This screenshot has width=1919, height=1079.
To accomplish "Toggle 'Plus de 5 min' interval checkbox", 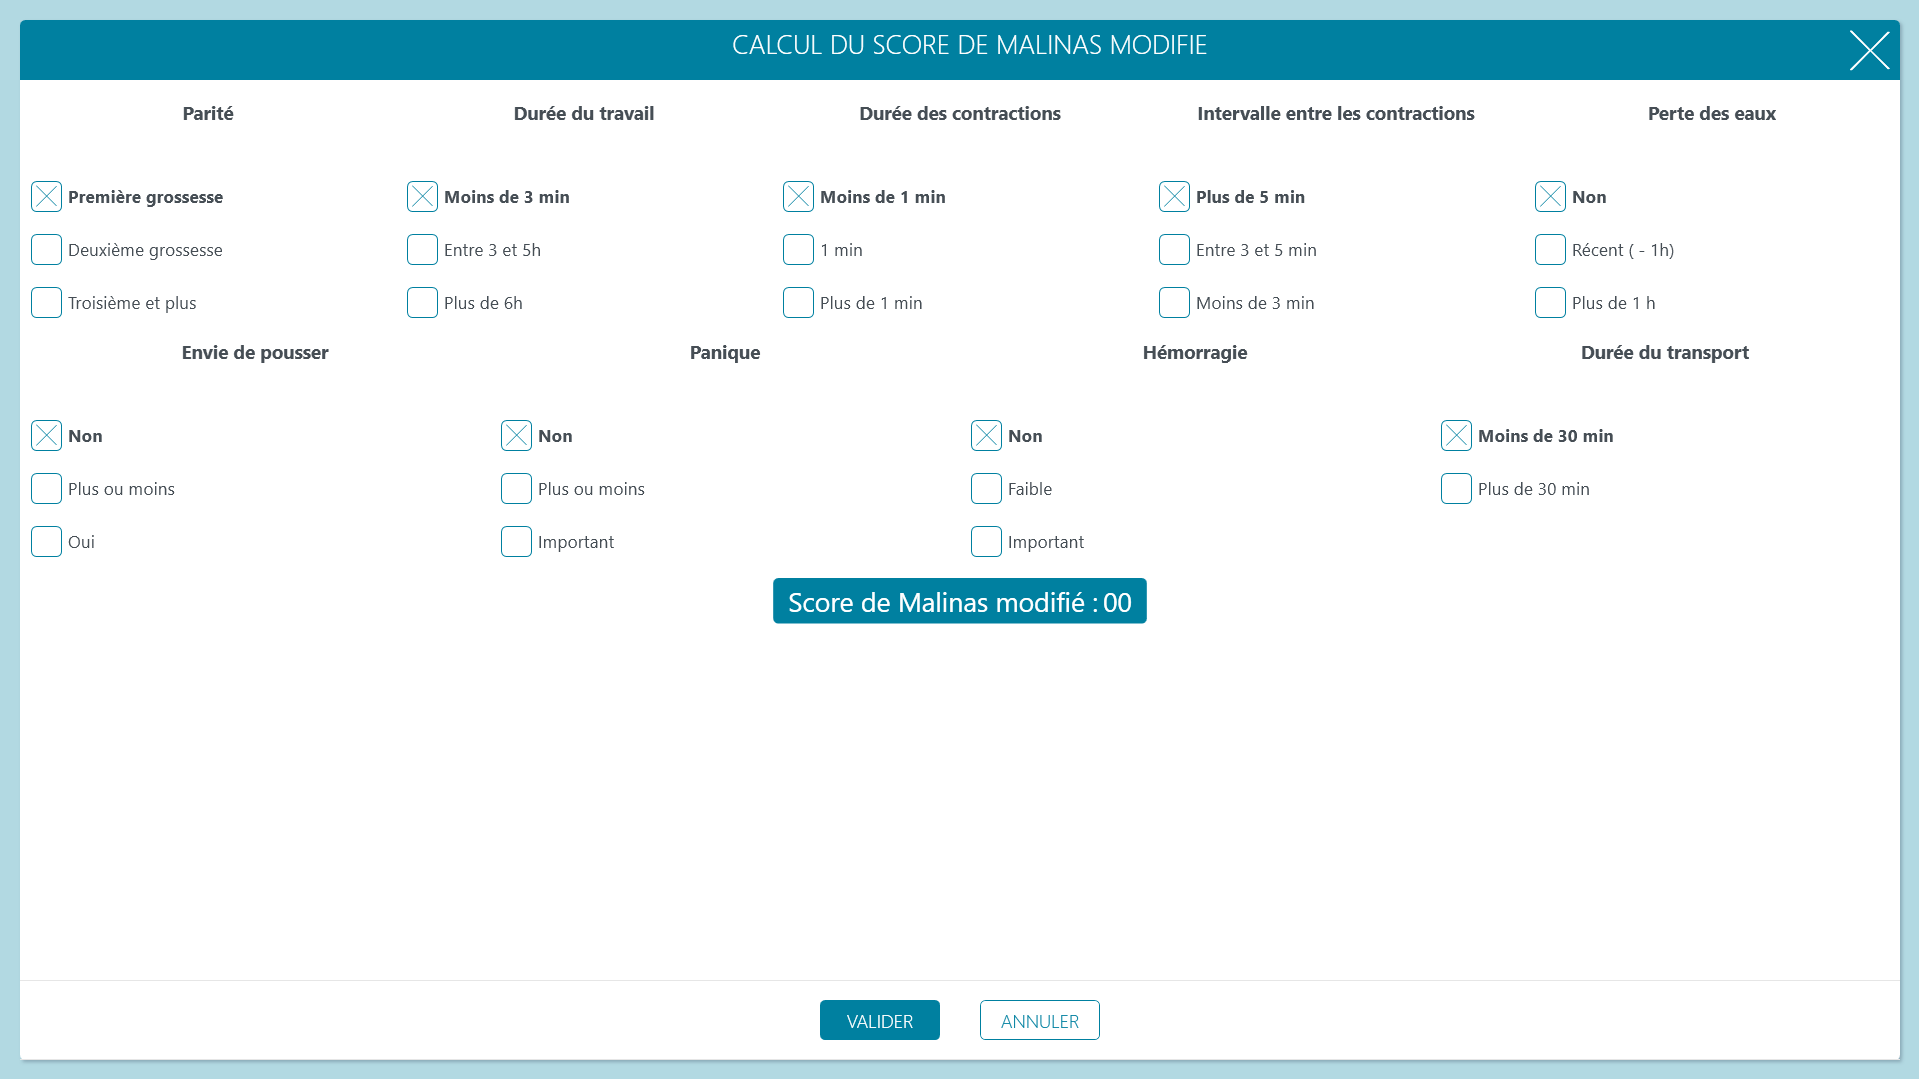I will (1174, 197).
